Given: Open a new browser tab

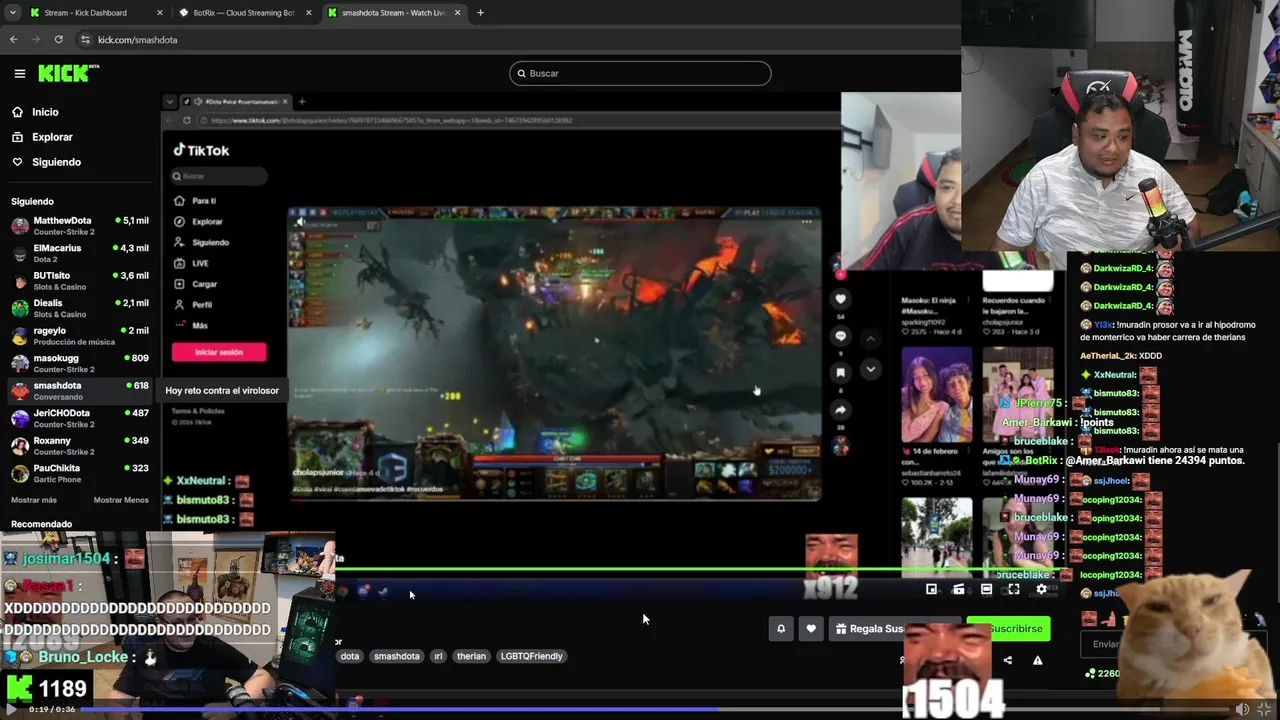Looking at the screenshot, I should pyautogui.click(x=480, y=13).
